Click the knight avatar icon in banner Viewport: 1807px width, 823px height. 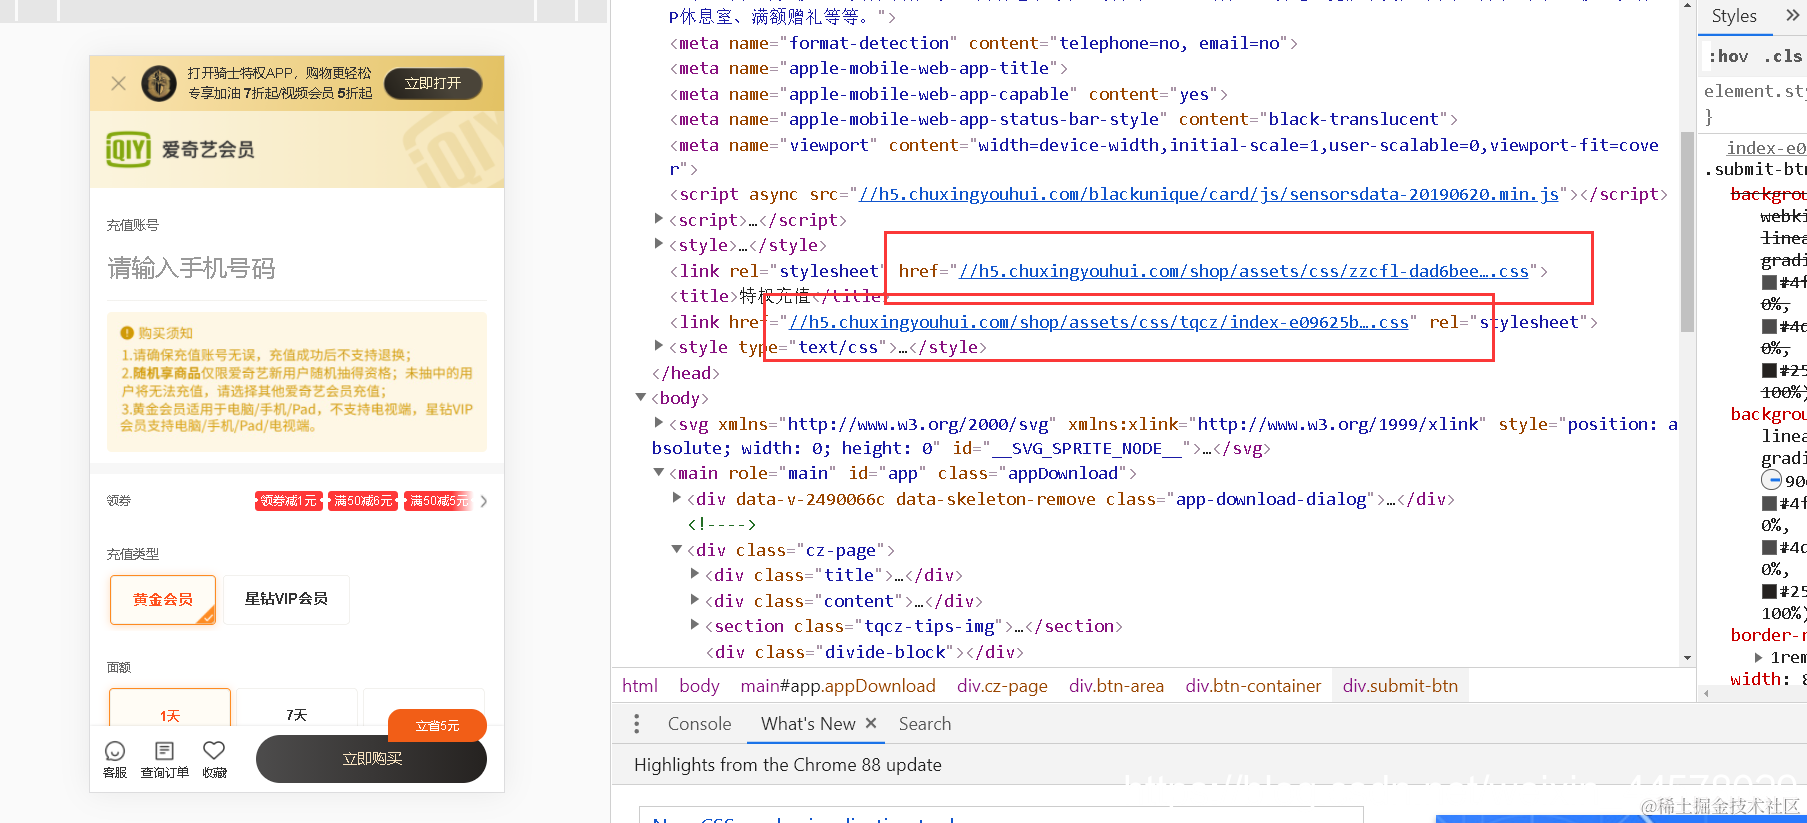click(159, 83)
